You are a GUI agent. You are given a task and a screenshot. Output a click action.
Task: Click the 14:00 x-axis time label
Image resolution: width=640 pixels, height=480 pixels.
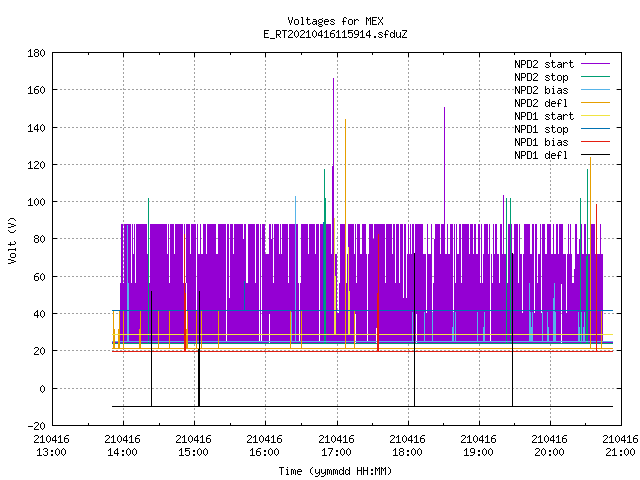pyautogui.click(x=122, y=452)
